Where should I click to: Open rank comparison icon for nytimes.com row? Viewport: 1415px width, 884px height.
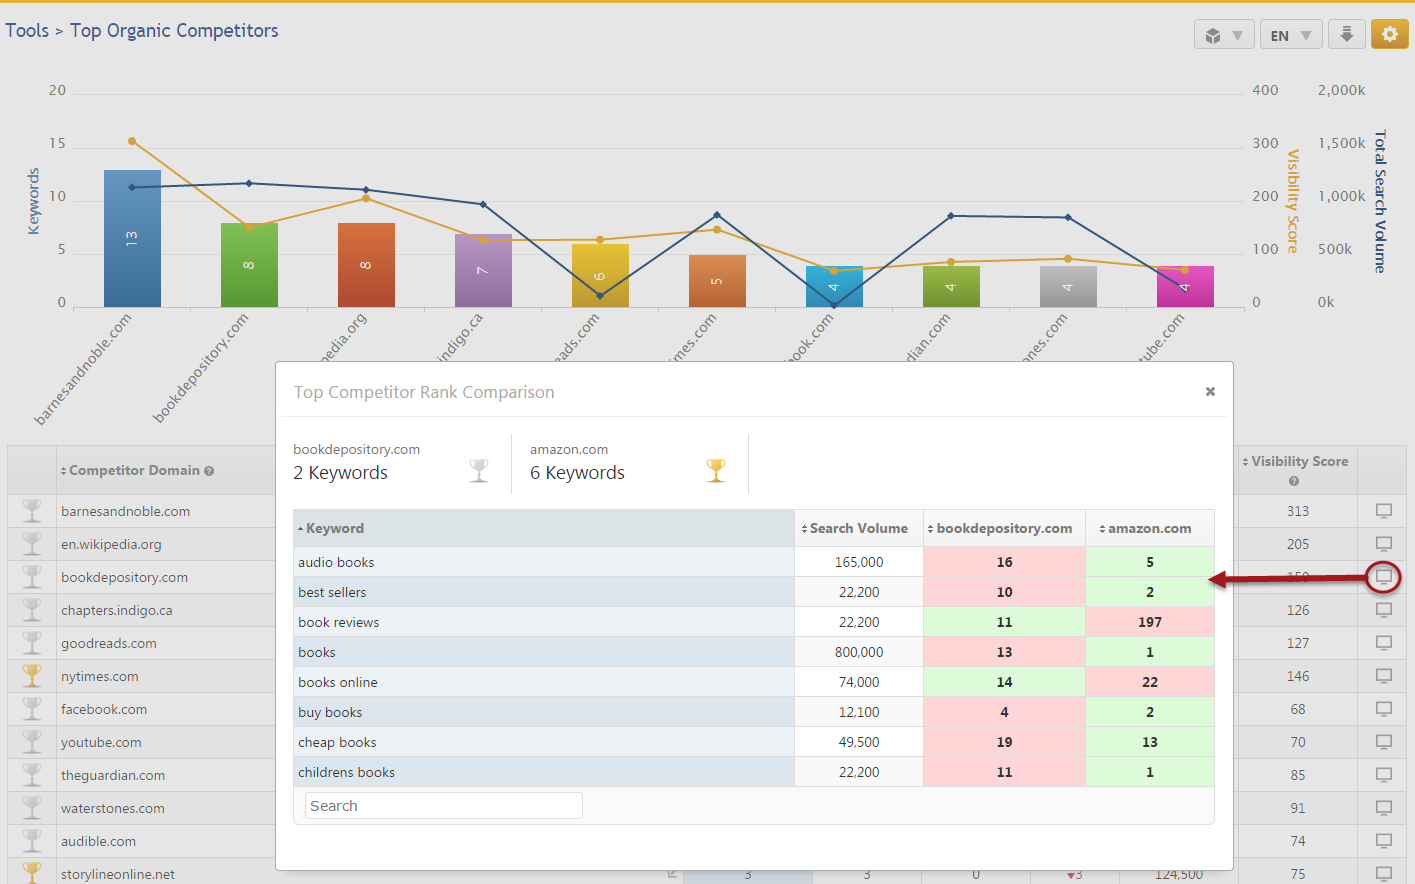coord(1383,676)
